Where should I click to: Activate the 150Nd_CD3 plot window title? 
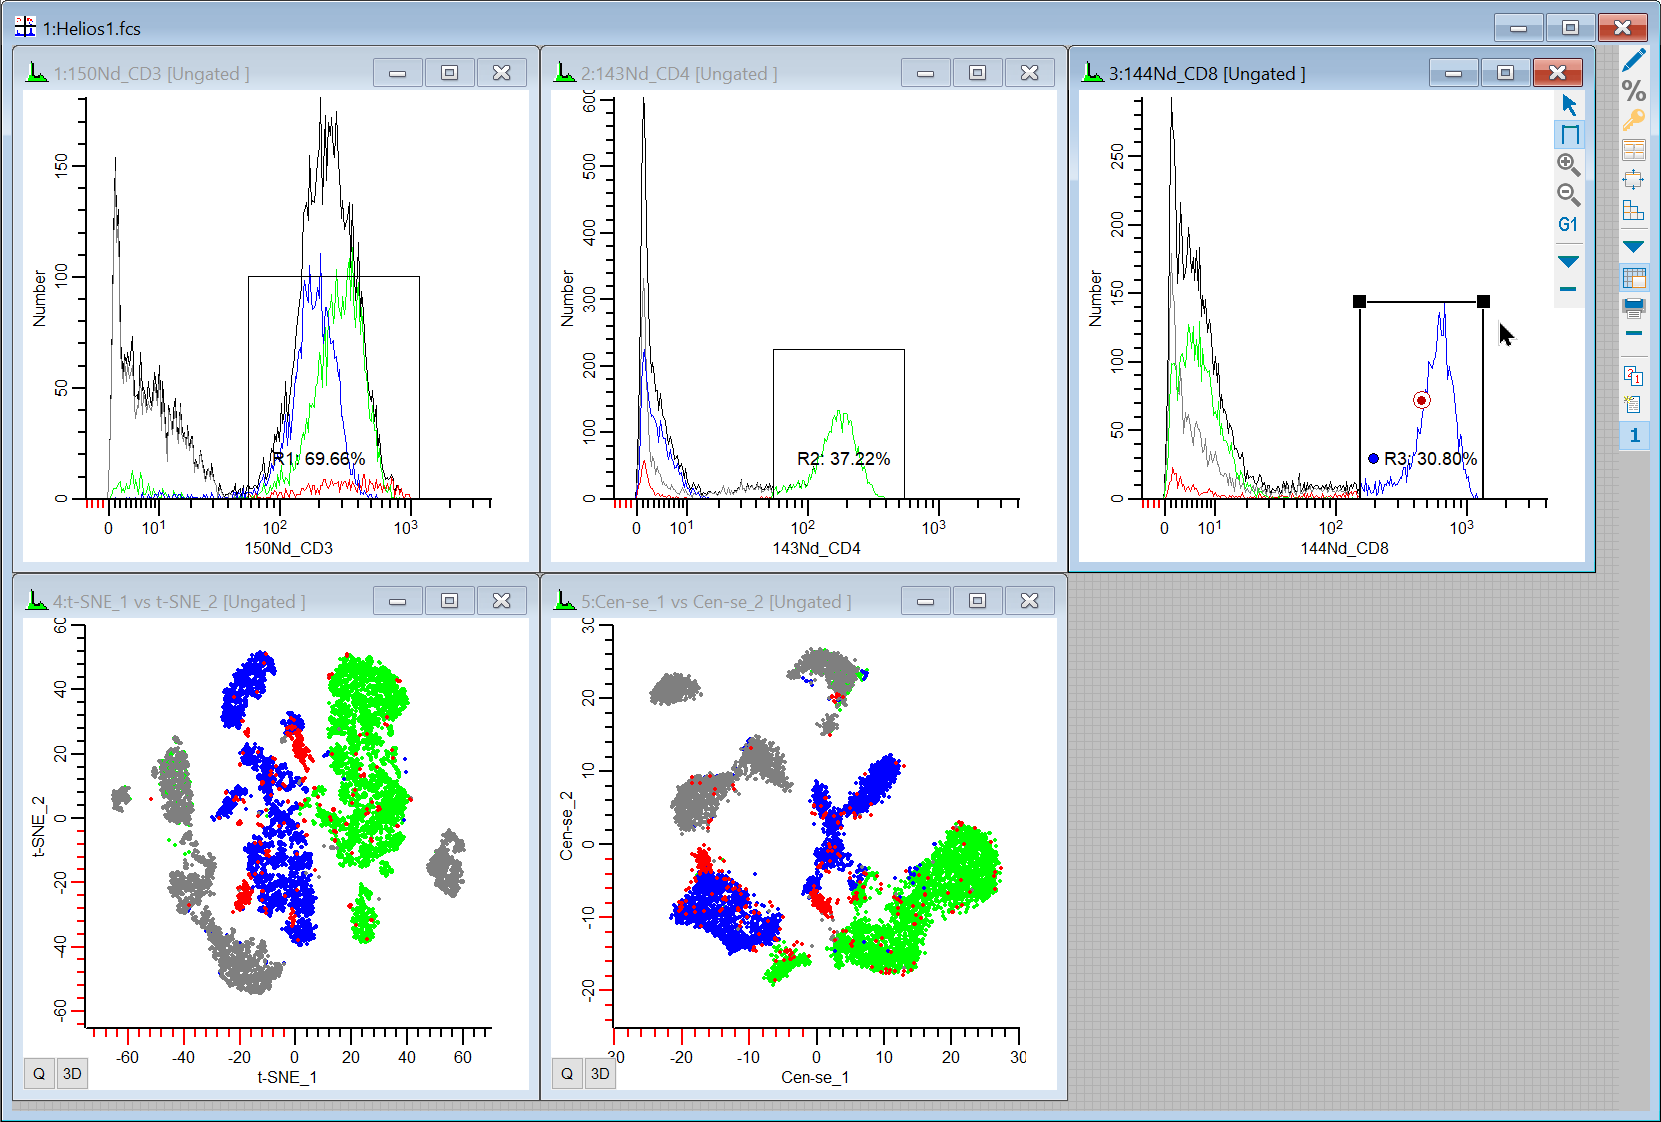[x=151, y=74]
